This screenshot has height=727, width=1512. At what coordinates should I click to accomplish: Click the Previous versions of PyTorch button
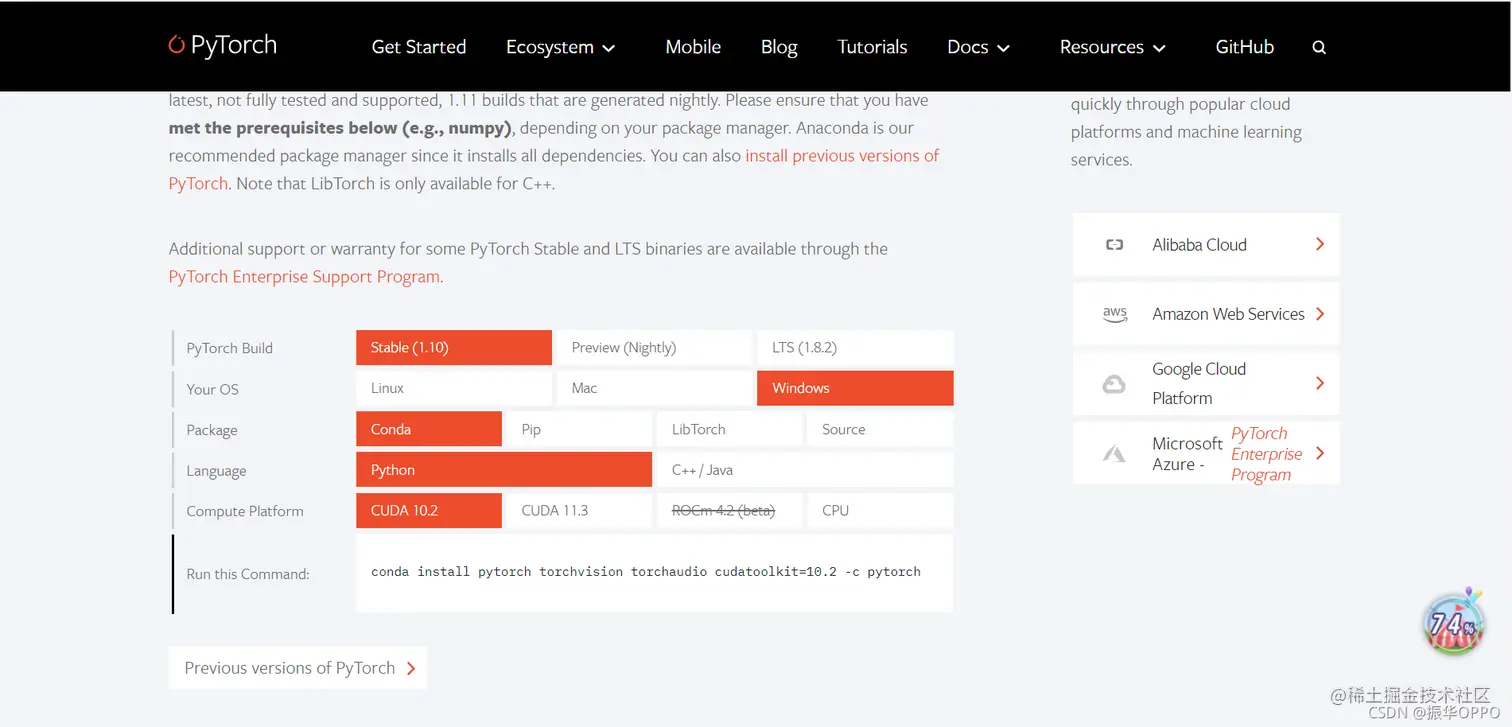click(x=298, y=668)
